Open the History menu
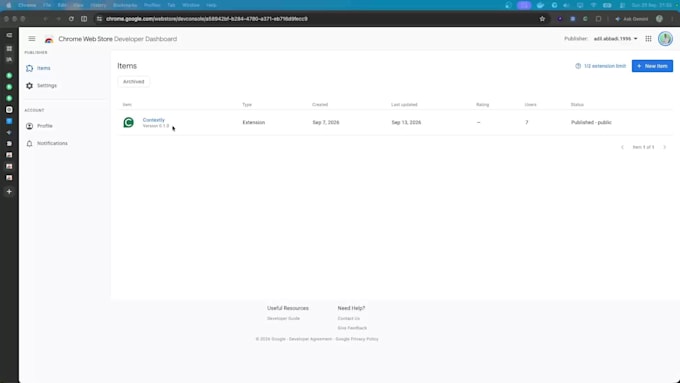This screenshot has height=383, width=680. [x=98, y=5]
